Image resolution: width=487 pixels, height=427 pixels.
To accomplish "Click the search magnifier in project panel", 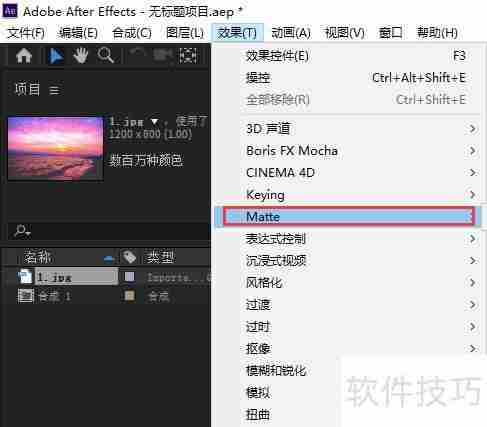I will pos(22,231).
